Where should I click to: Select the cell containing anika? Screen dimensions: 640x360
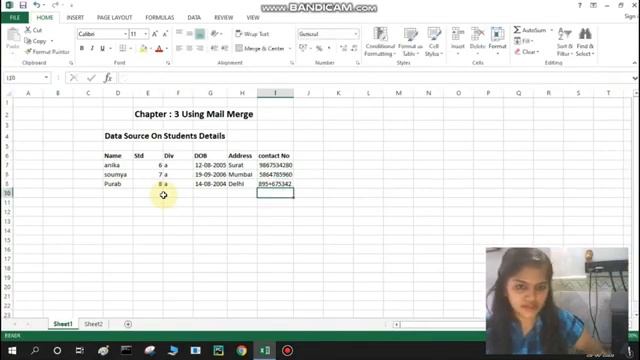coord(118,165)
